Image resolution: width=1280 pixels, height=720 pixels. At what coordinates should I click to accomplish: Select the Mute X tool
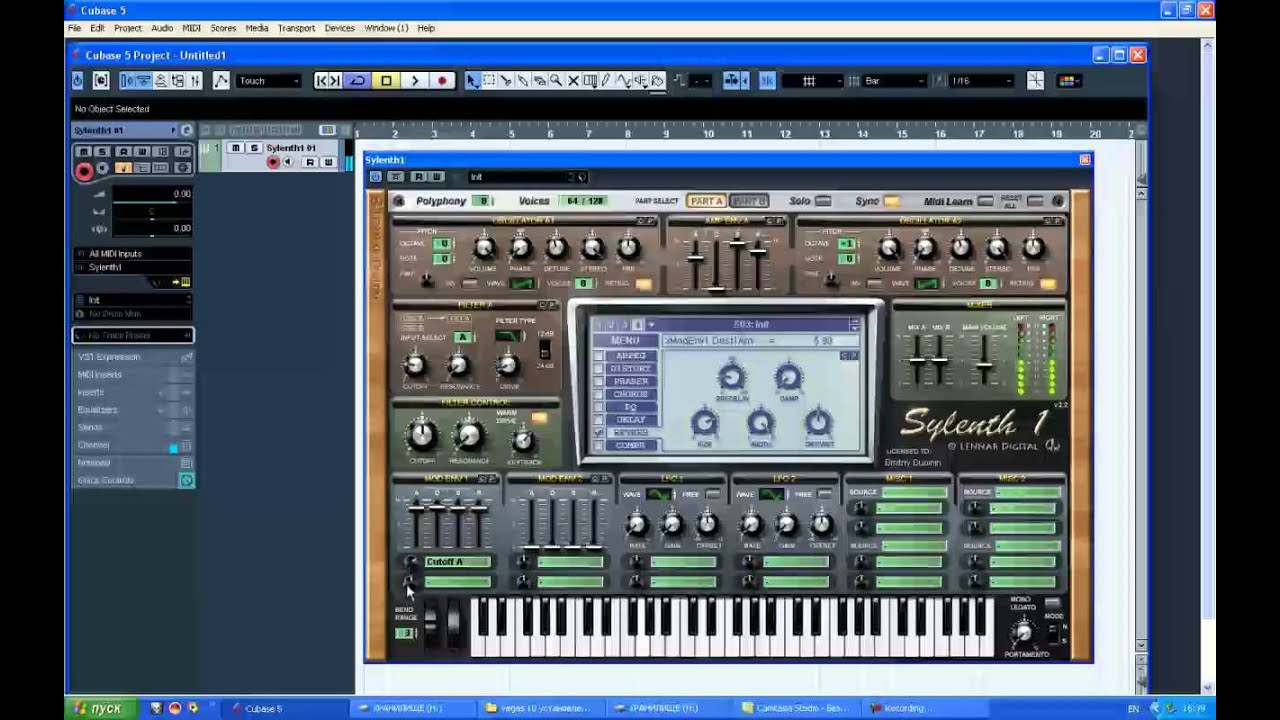pos(573,81)
